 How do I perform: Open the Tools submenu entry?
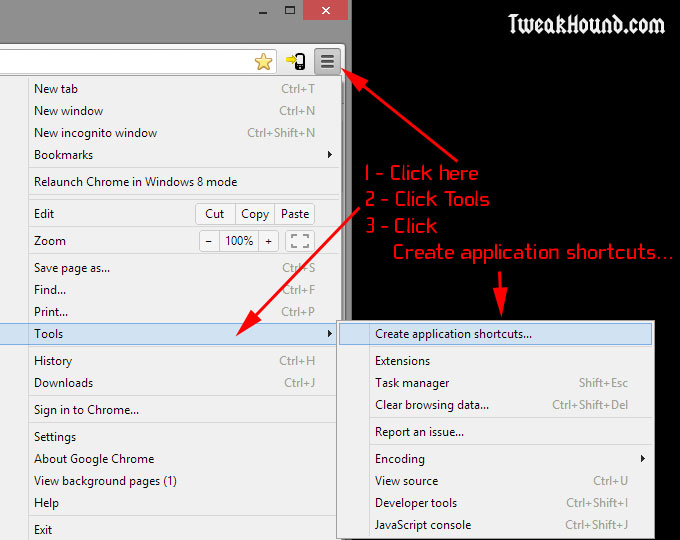168,334
